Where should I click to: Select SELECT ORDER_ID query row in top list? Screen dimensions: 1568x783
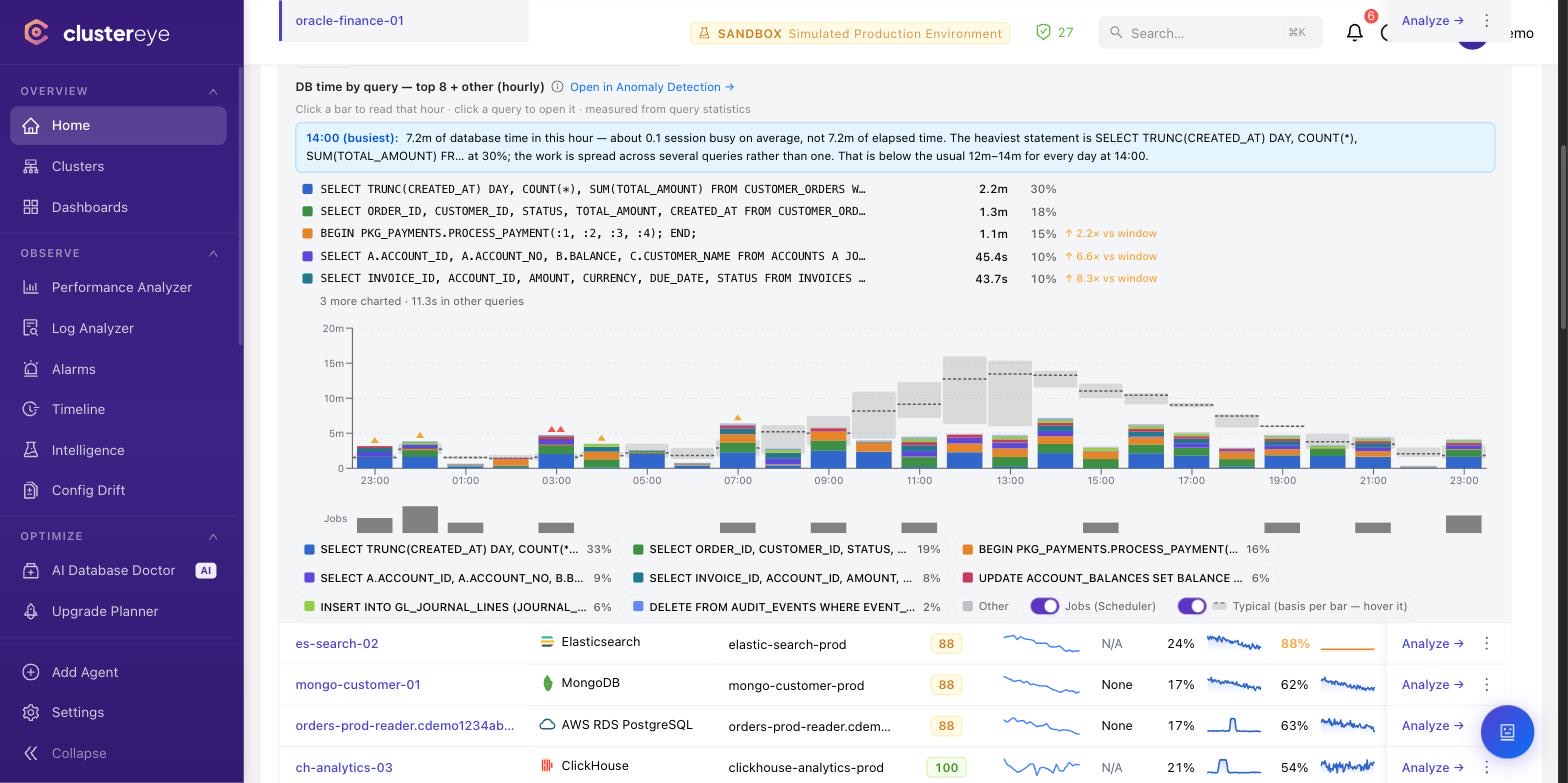coord(730,212)
